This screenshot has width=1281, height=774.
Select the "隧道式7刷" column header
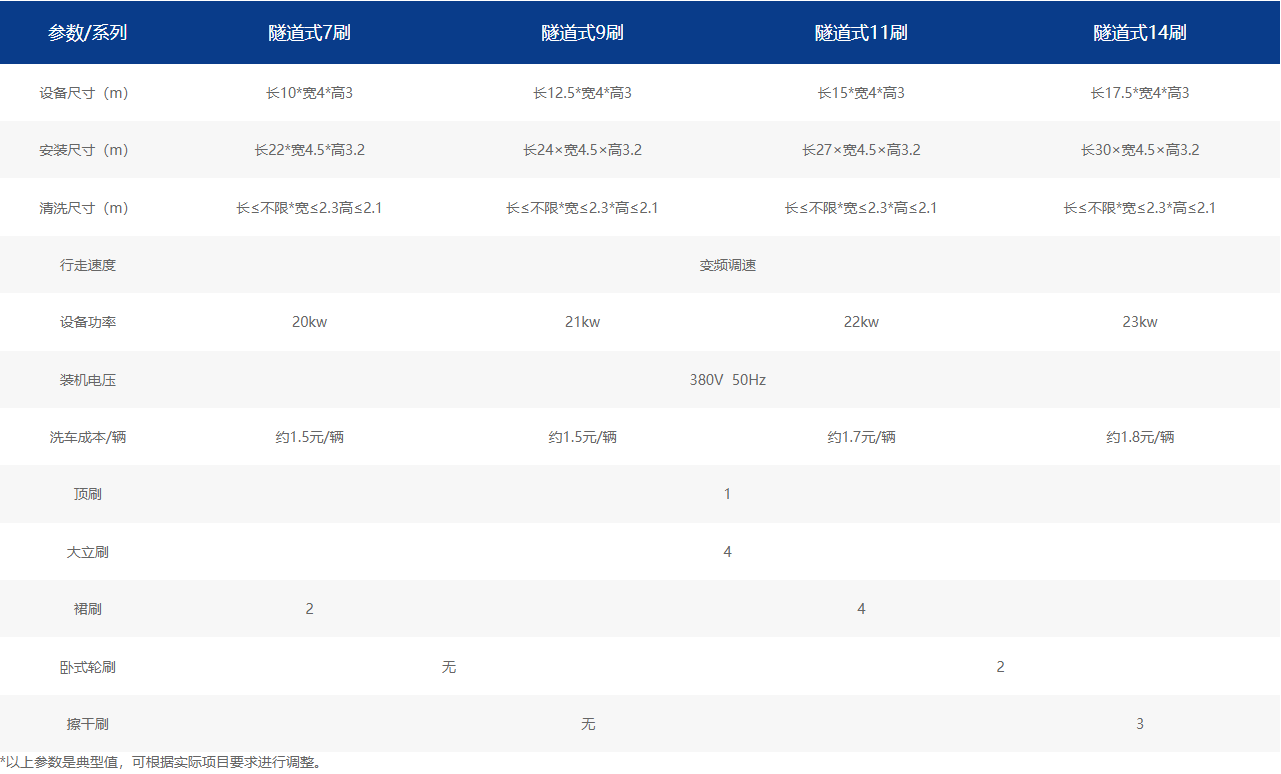(x=309, y=33)
